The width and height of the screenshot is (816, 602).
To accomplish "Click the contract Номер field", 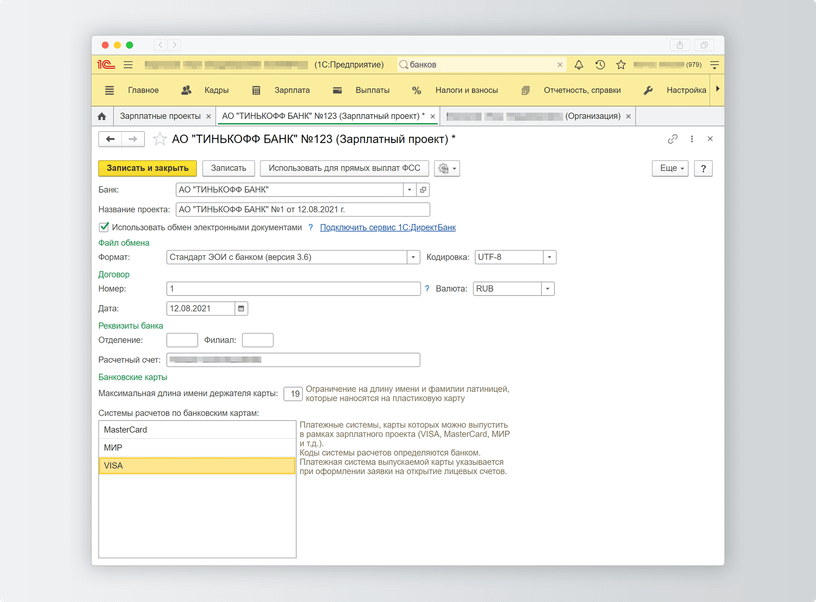I will click(x=294, y=289).
